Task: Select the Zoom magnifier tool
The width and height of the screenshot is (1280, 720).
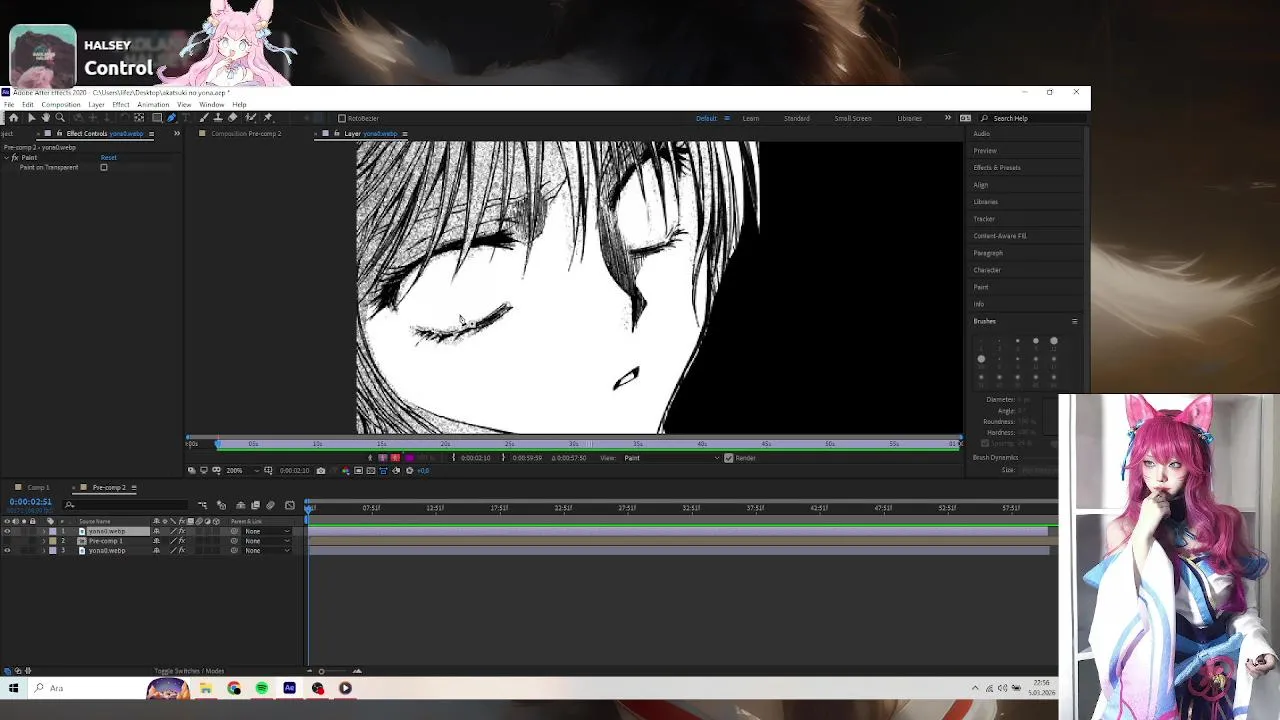Action: pyautogui.click(x=60, y=118)
